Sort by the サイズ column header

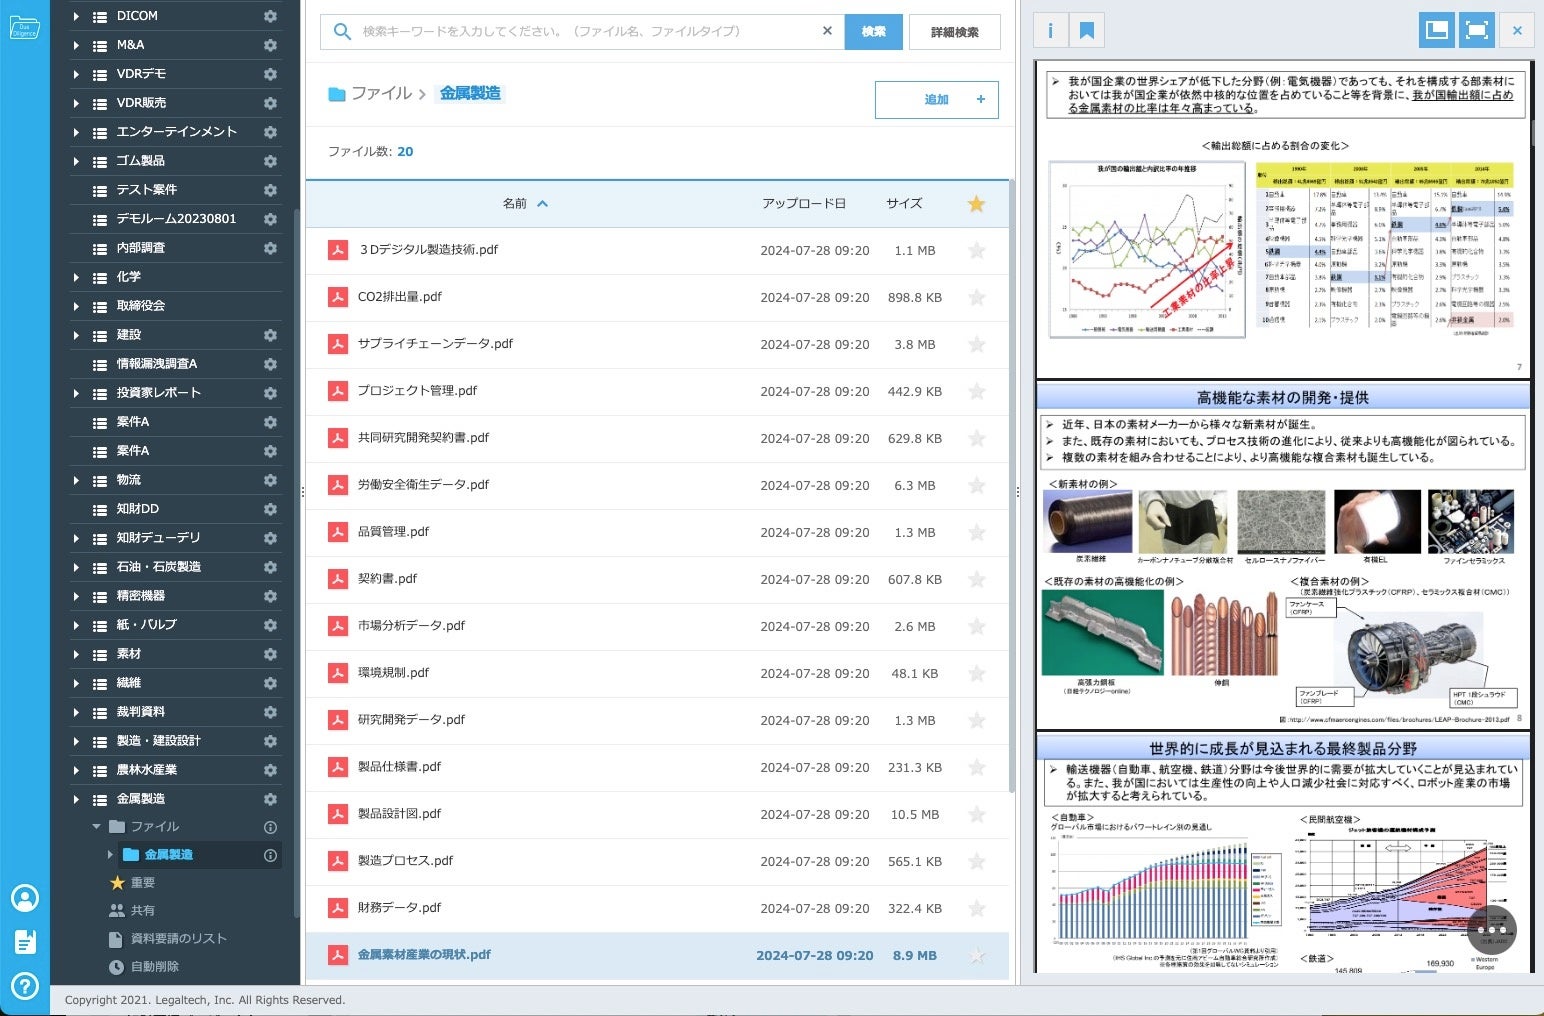pyautogui.click(x=904, y=204)
